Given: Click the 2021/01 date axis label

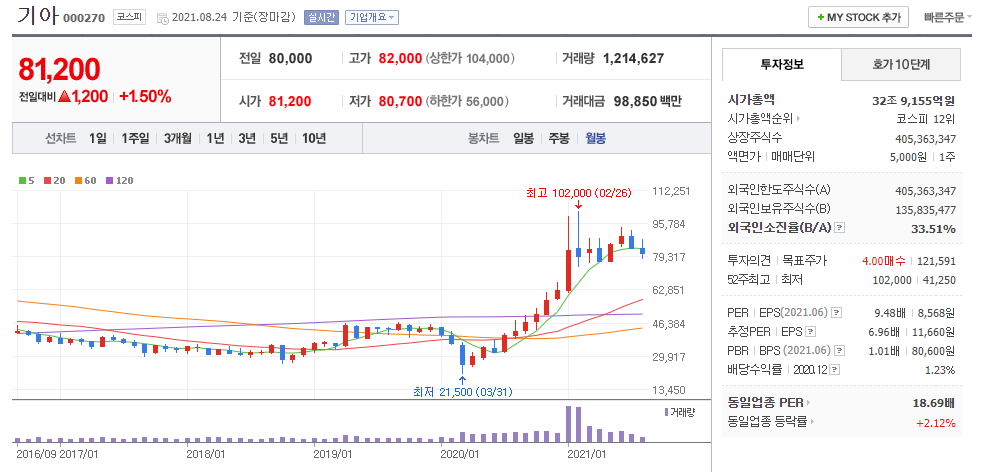Looking at the screenshot, I should [587, 453].
